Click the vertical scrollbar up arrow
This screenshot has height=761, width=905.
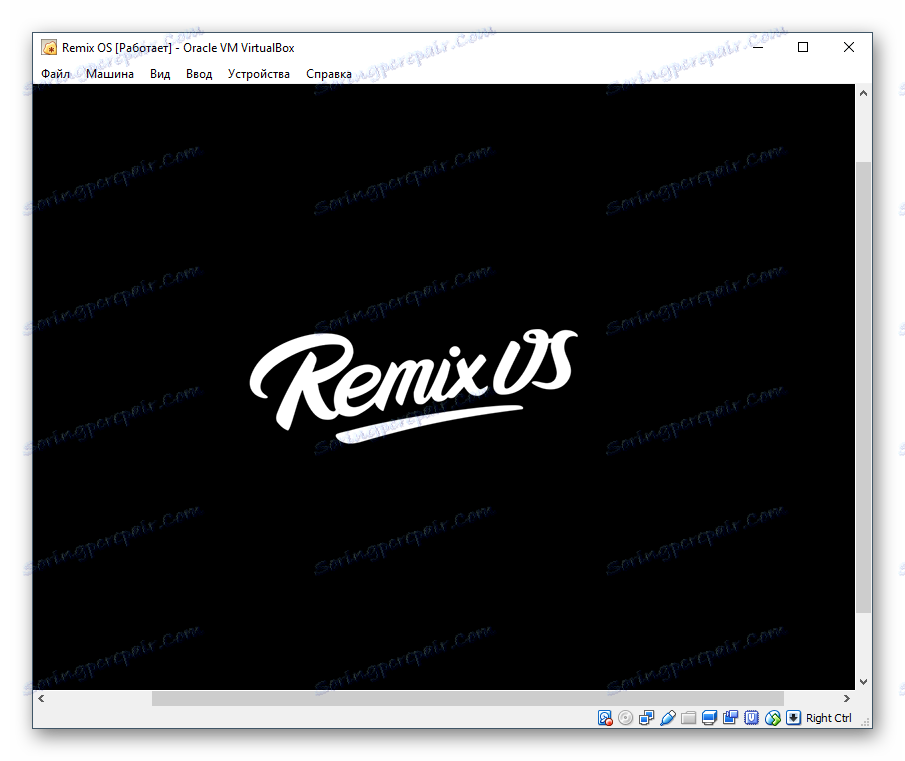click(x=863, y=93)
